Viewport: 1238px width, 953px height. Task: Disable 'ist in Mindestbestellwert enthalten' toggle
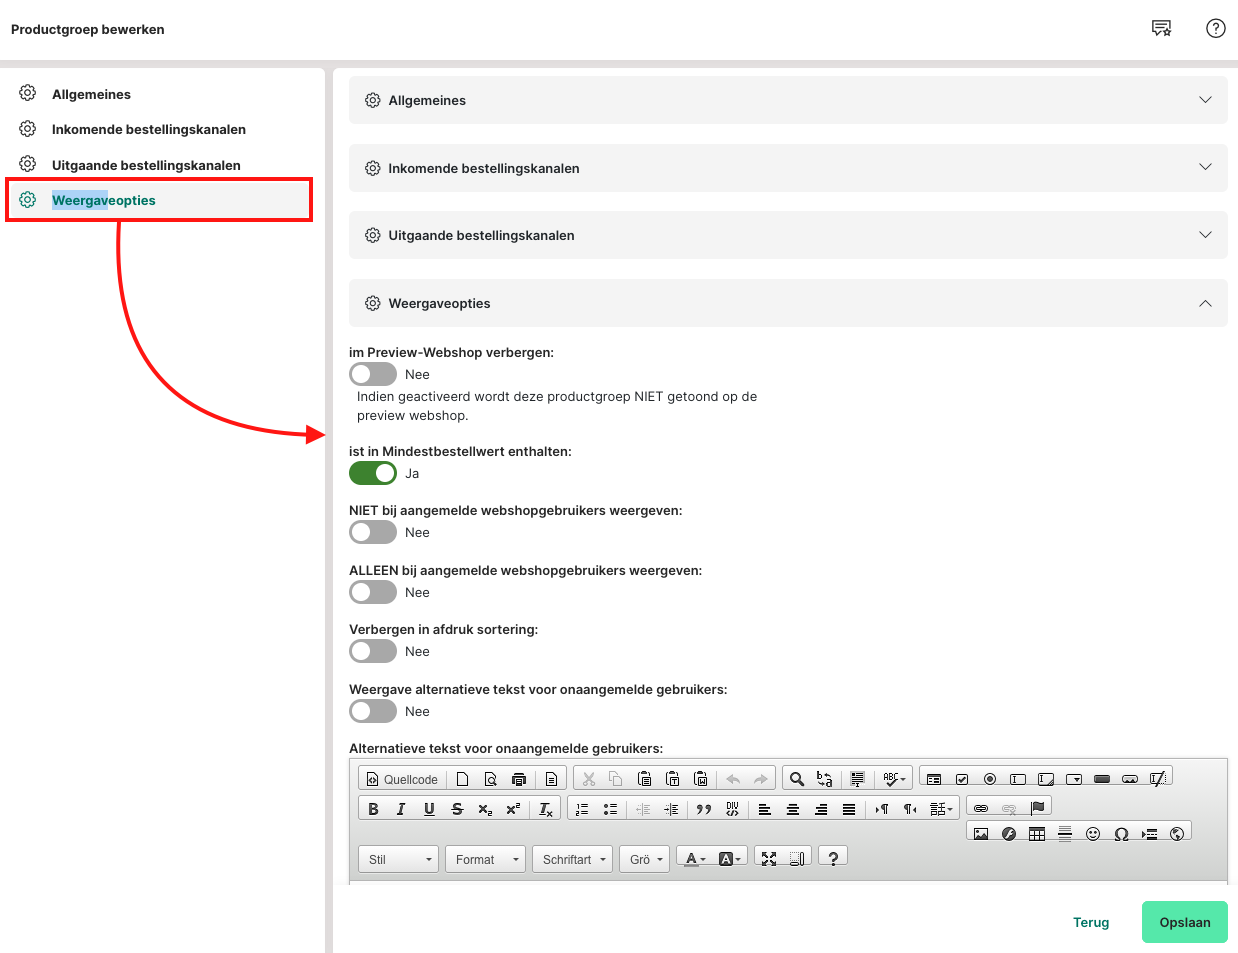click(373, 473)
